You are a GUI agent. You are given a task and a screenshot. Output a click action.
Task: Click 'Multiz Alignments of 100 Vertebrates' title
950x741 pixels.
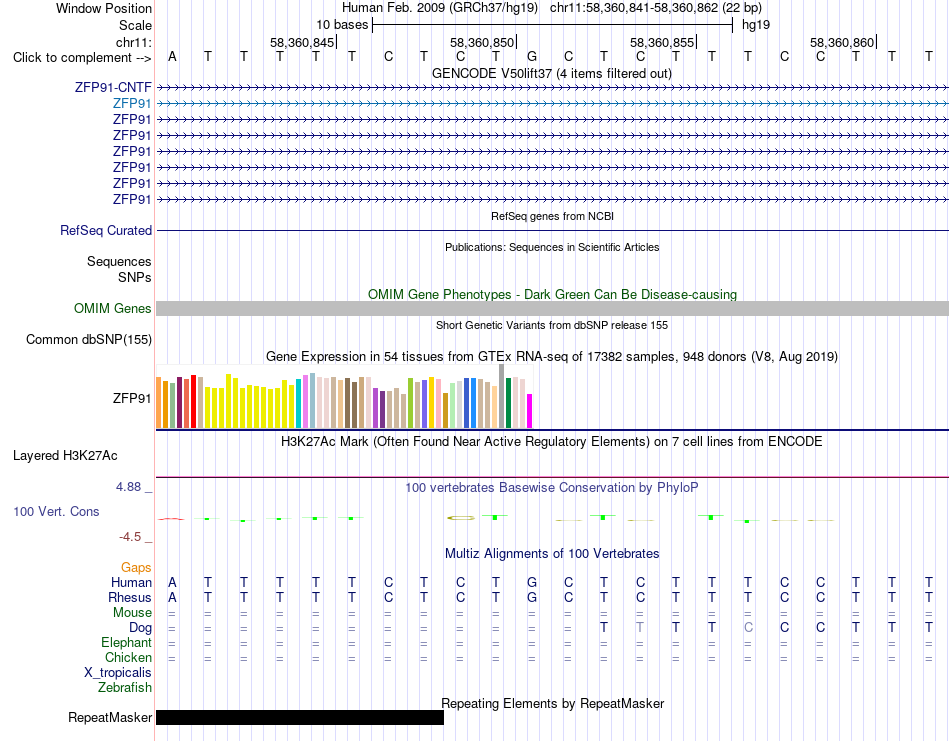point(552,553)
